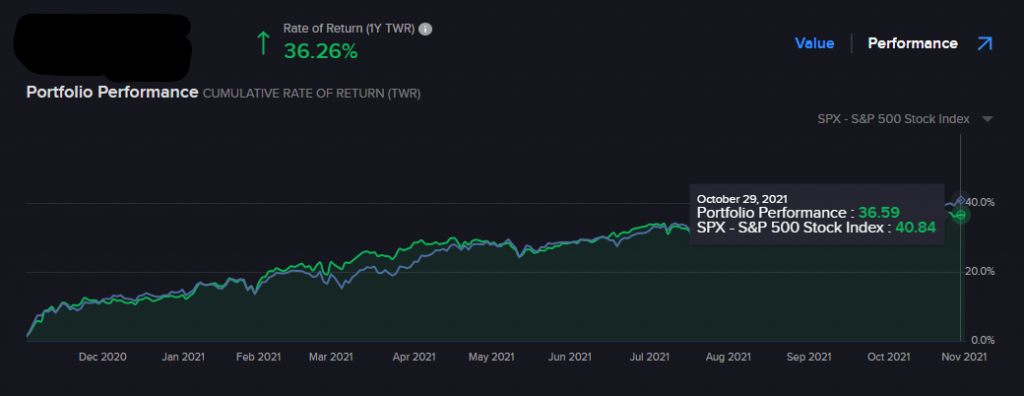Click the SPX - S&P 500 Stock Index selector
Viewport: 1024px width, 396px height.
tap(893, 119)
